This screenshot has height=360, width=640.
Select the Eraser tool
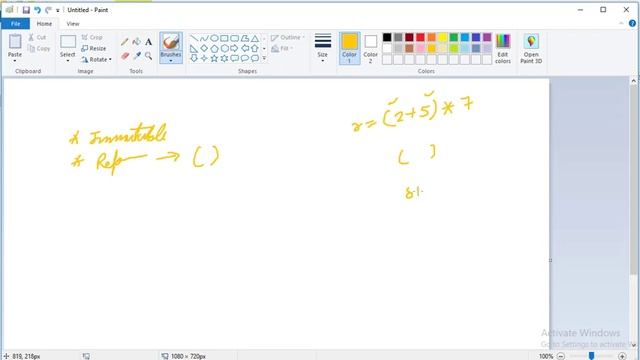coord(125,56)
